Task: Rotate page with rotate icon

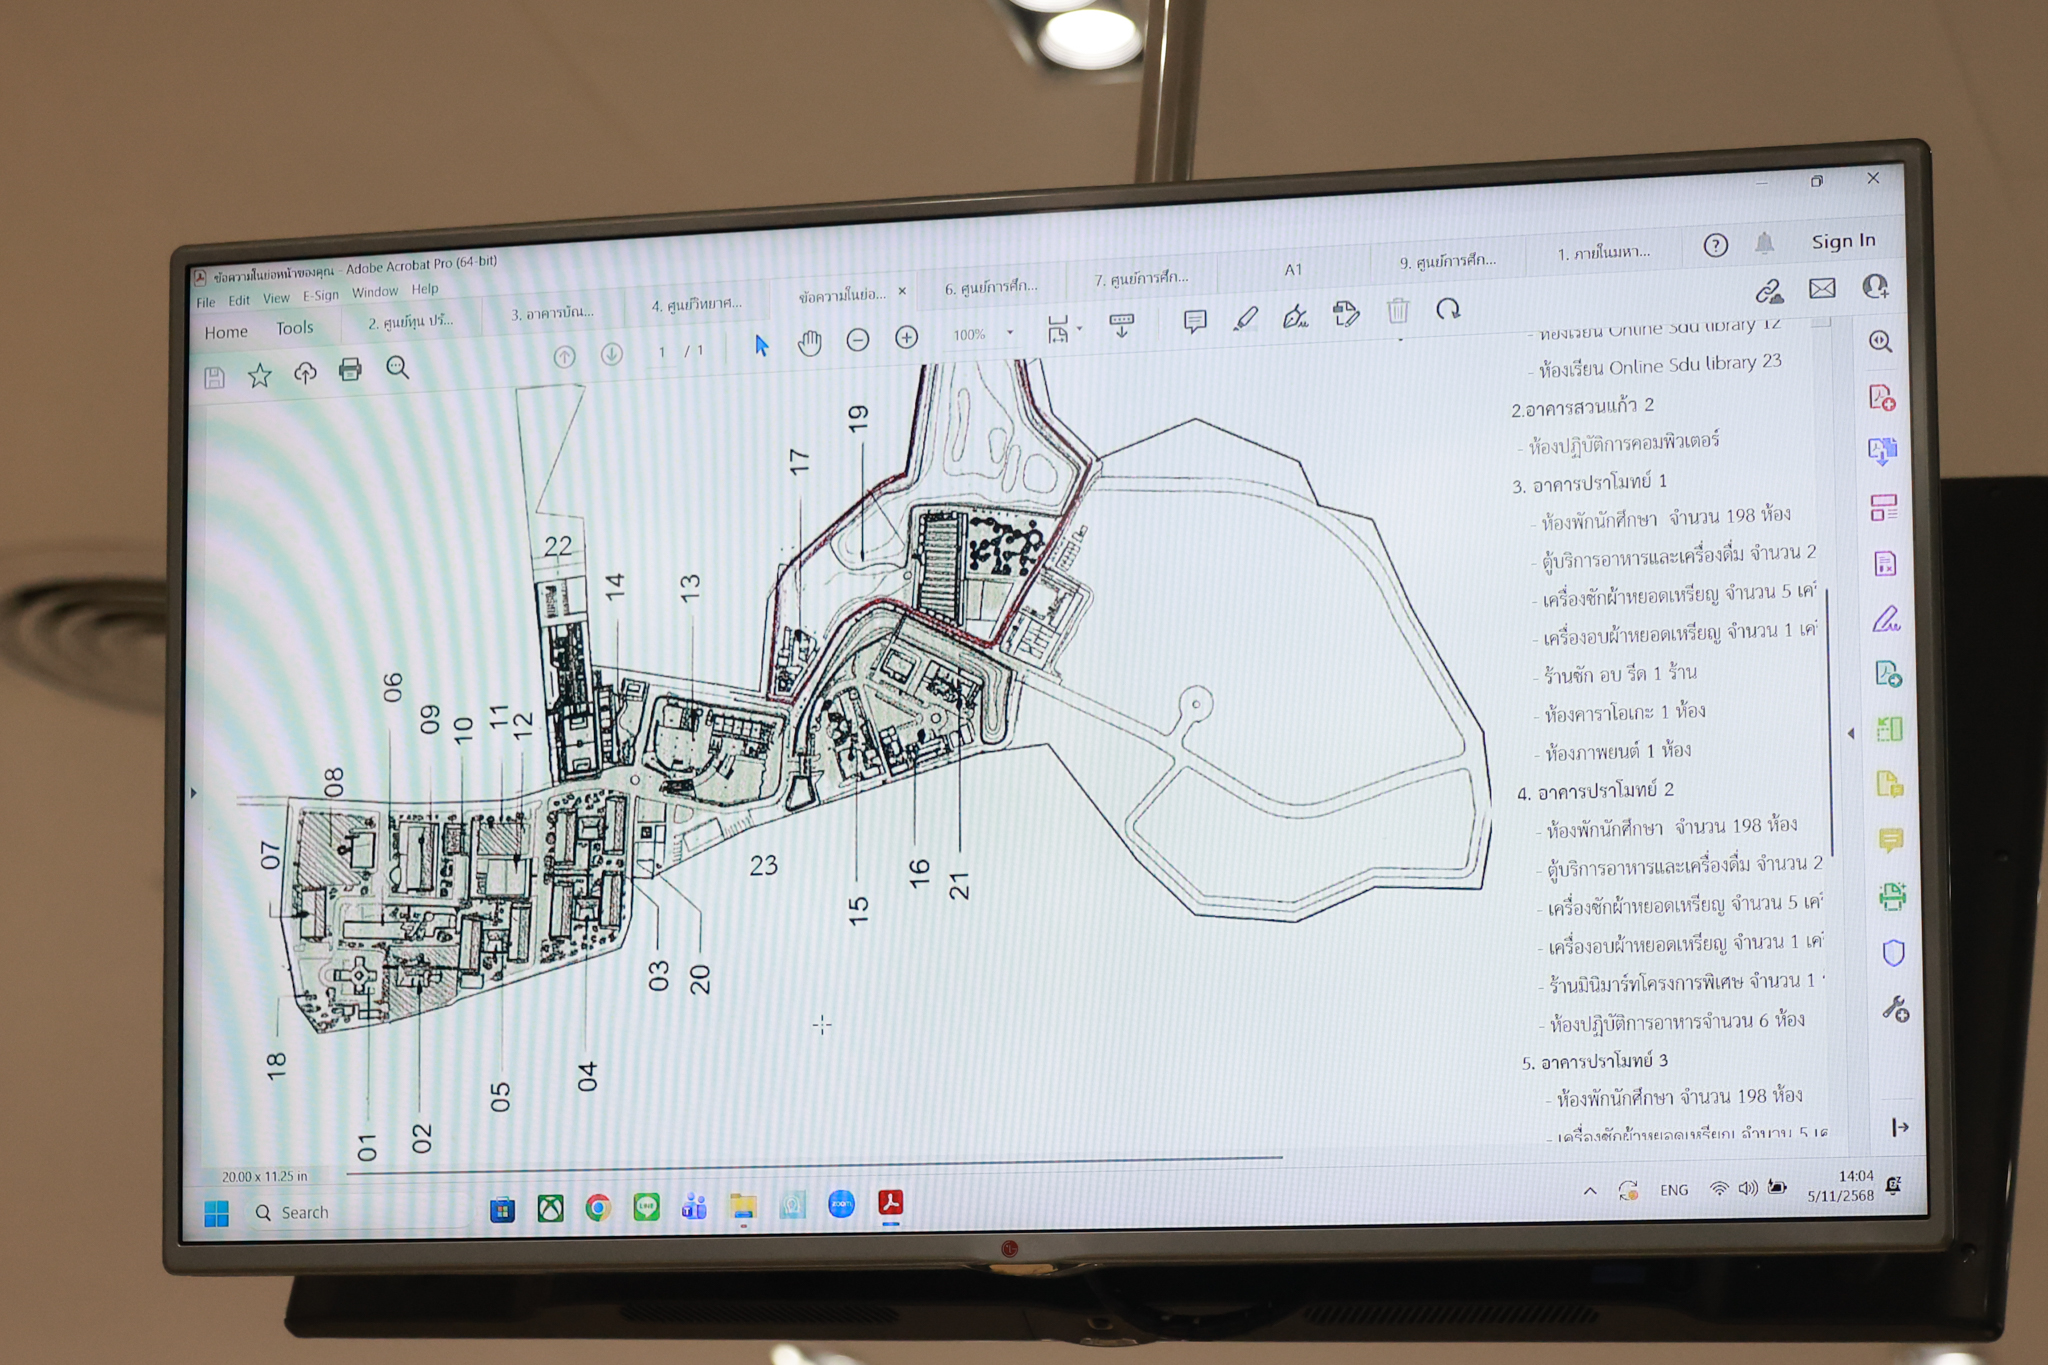Action: (1448, 310)
